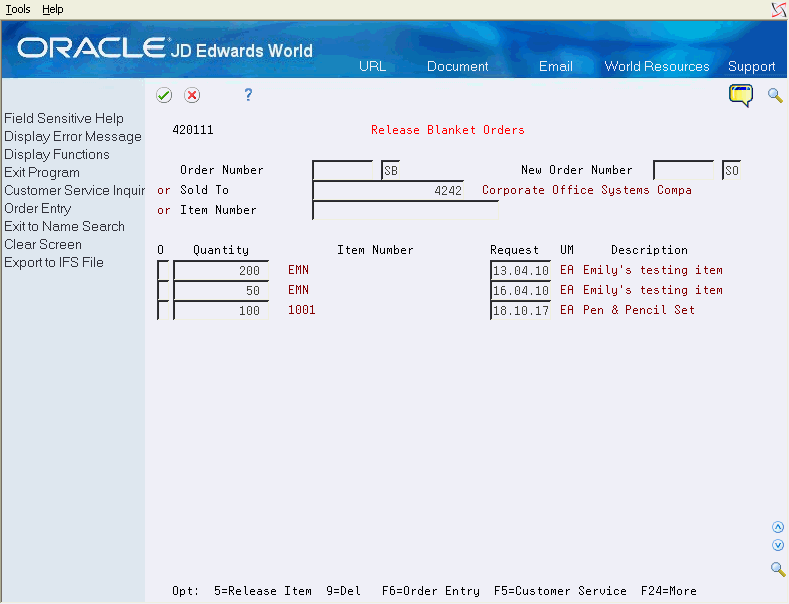Click F6=Order Entry function key text
Viewport: 789px width, 604px height.
(431, 591)
